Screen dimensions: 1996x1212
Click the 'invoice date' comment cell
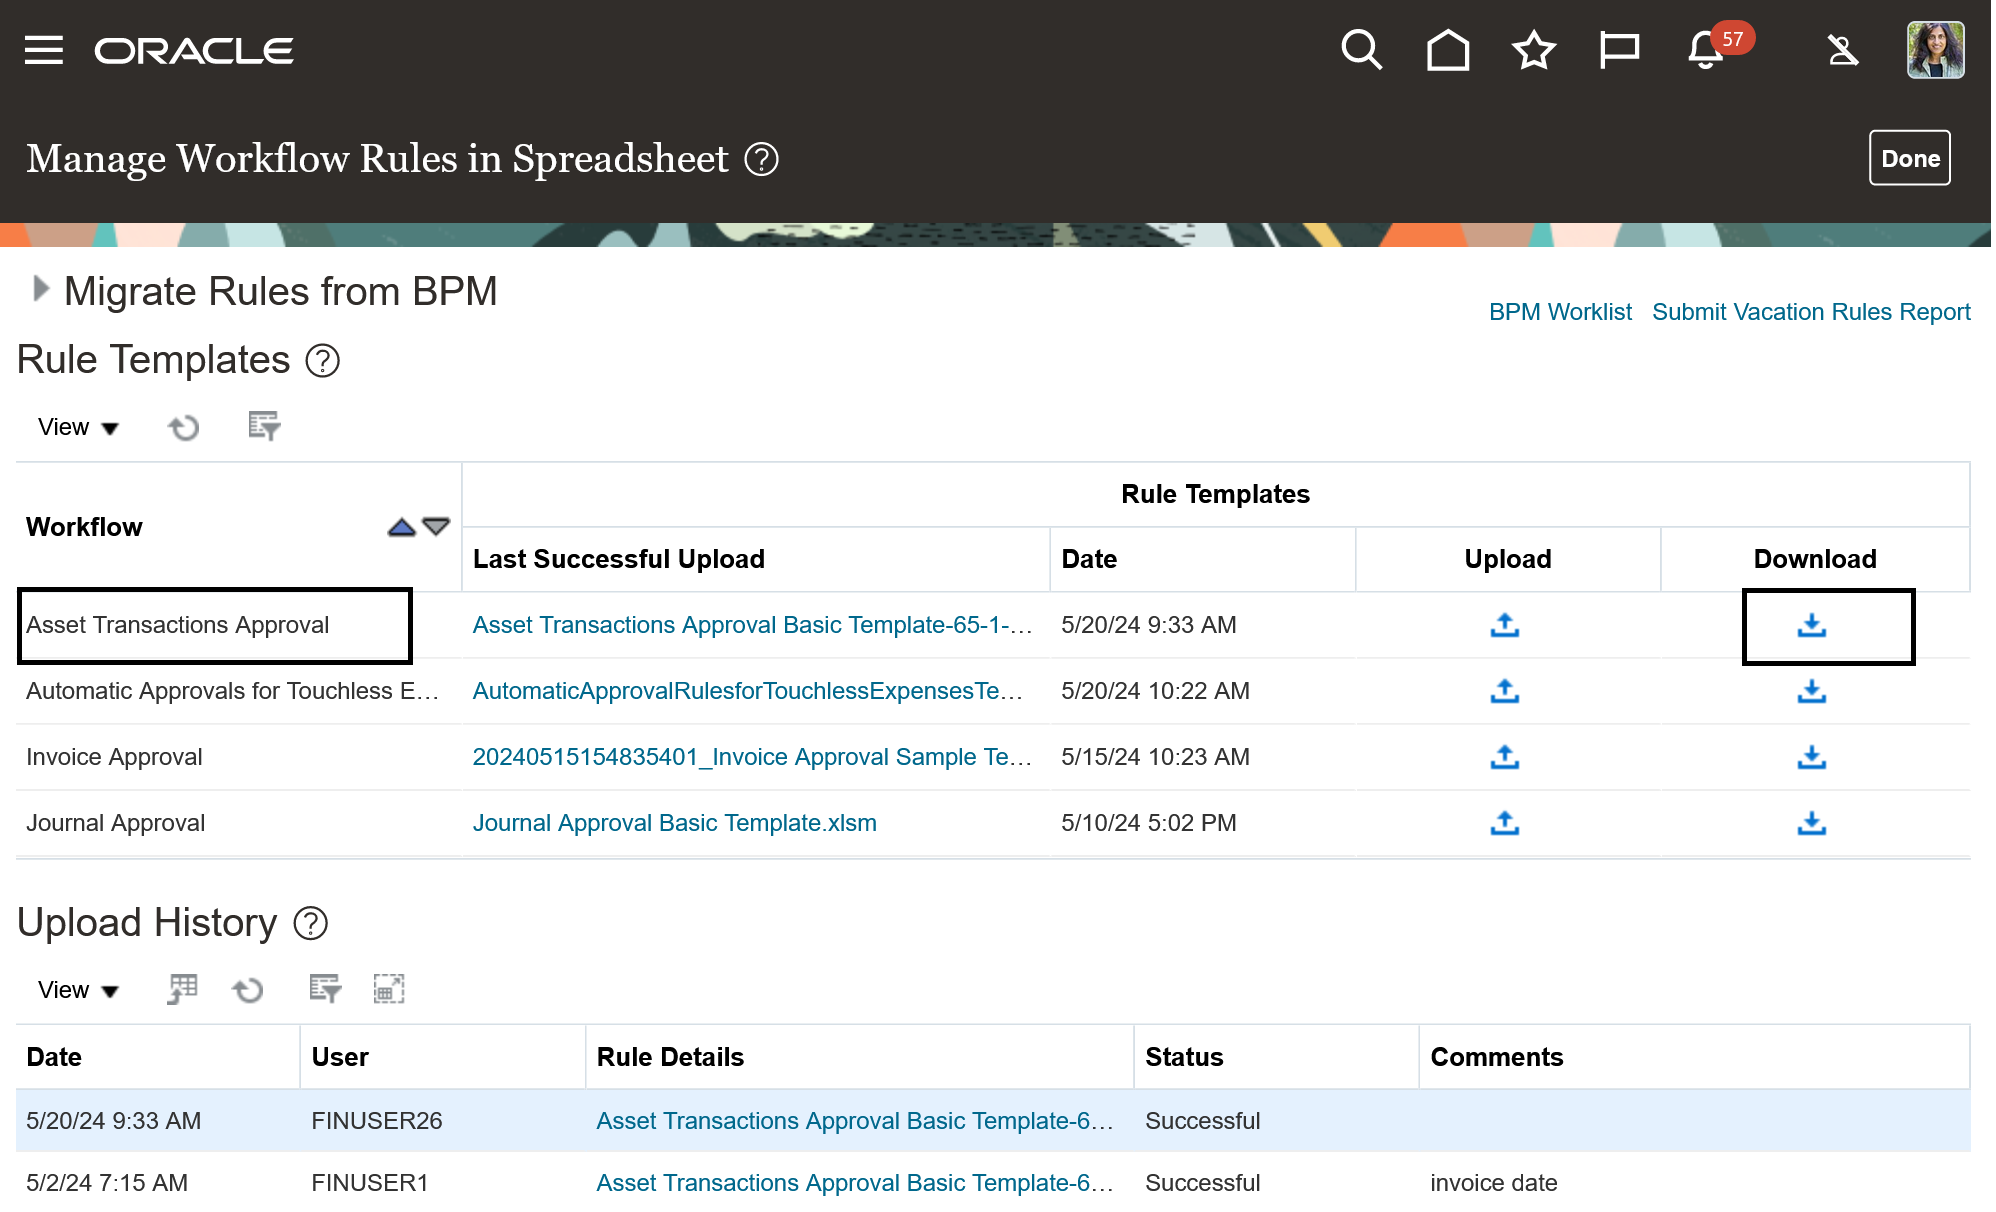point(1493,1183)
